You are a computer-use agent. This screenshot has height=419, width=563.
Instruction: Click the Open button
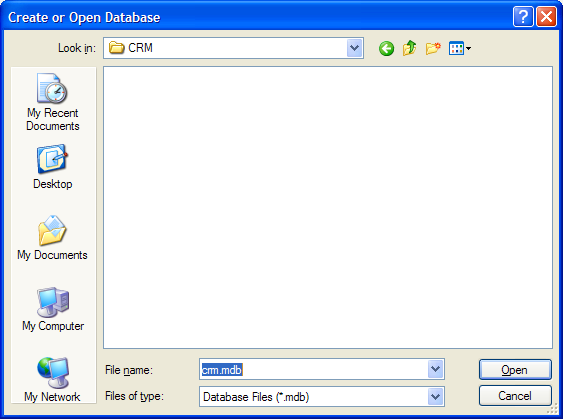pyautogui.click(x=515, y=369)
